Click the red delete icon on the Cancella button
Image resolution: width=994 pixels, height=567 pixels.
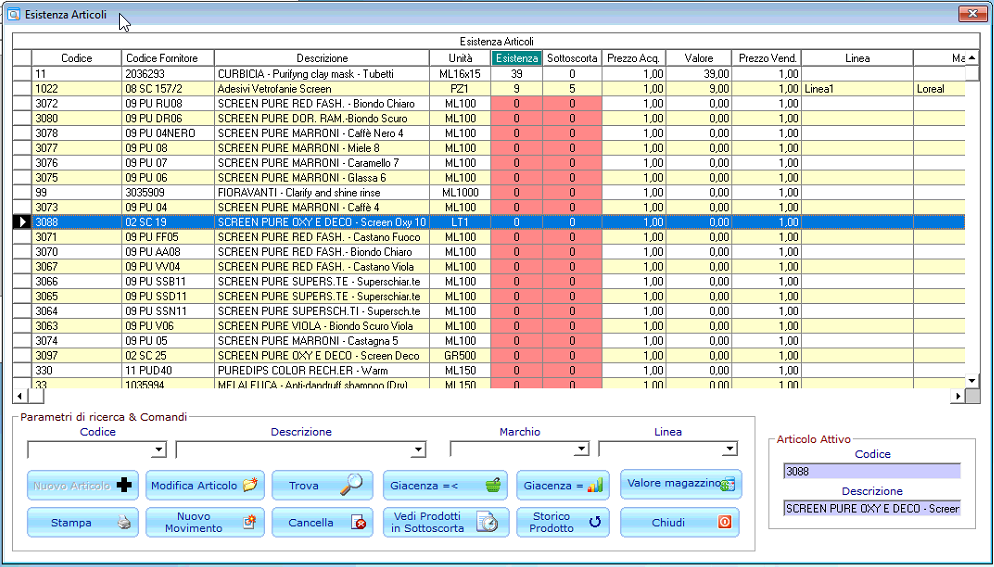tap(359, 523)
